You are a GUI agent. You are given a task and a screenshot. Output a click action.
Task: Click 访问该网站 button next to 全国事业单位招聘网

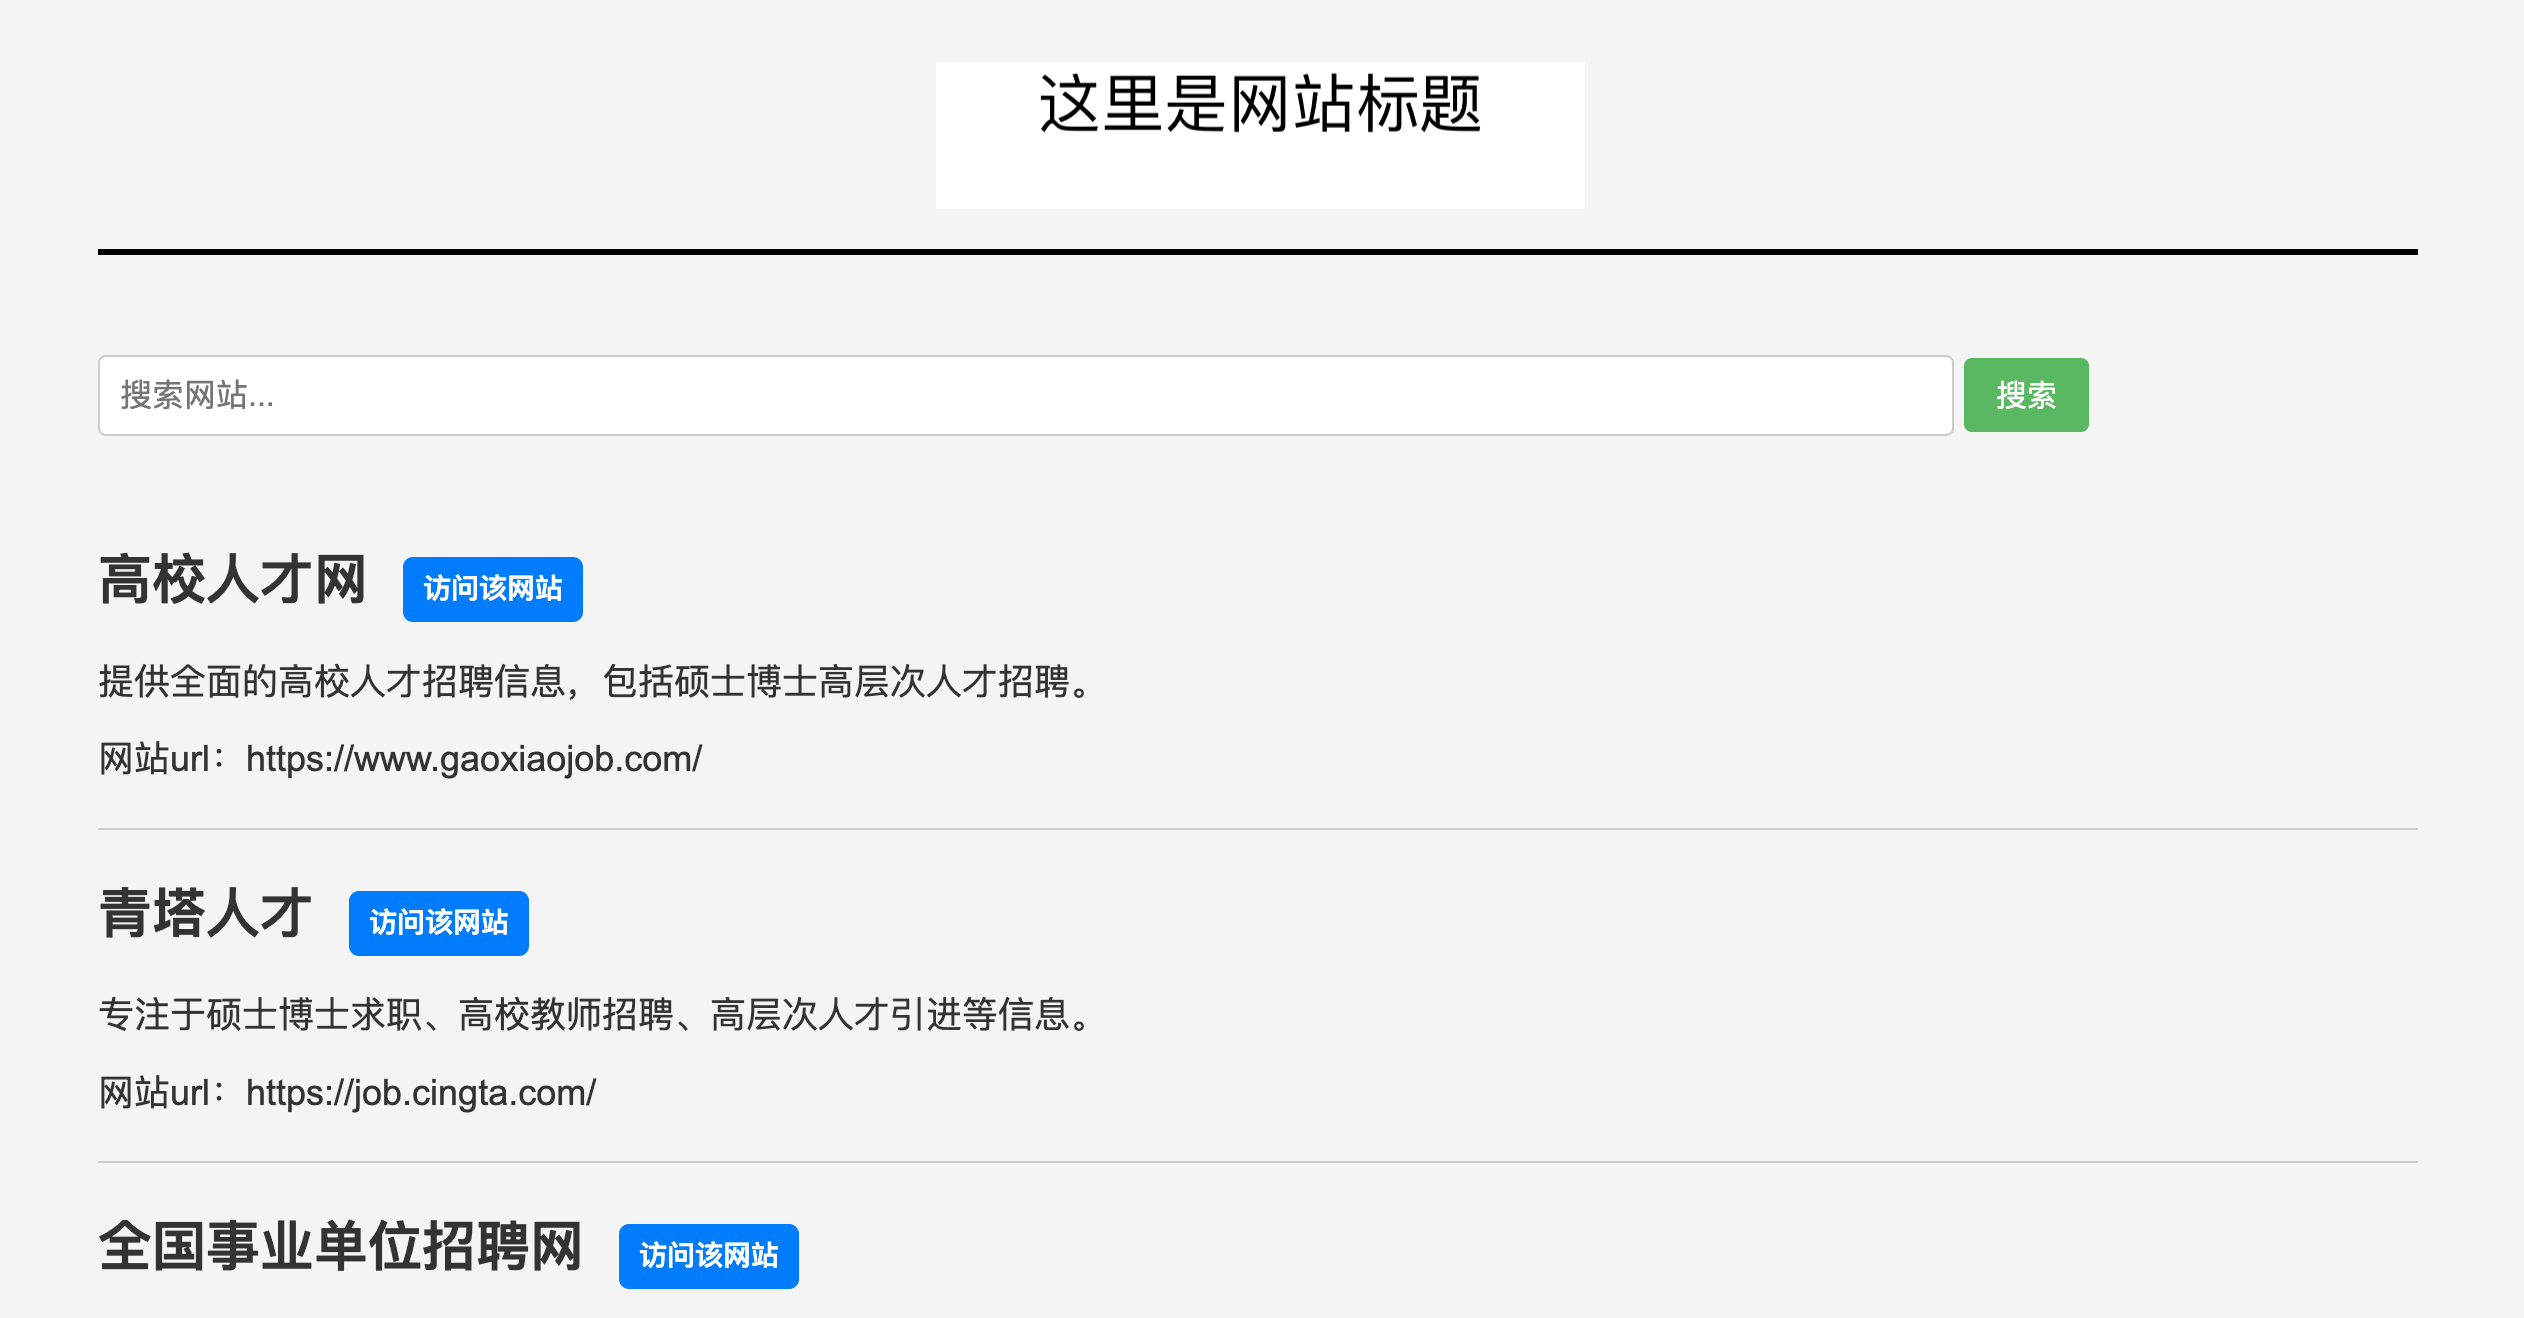(x=708, y=1256)
